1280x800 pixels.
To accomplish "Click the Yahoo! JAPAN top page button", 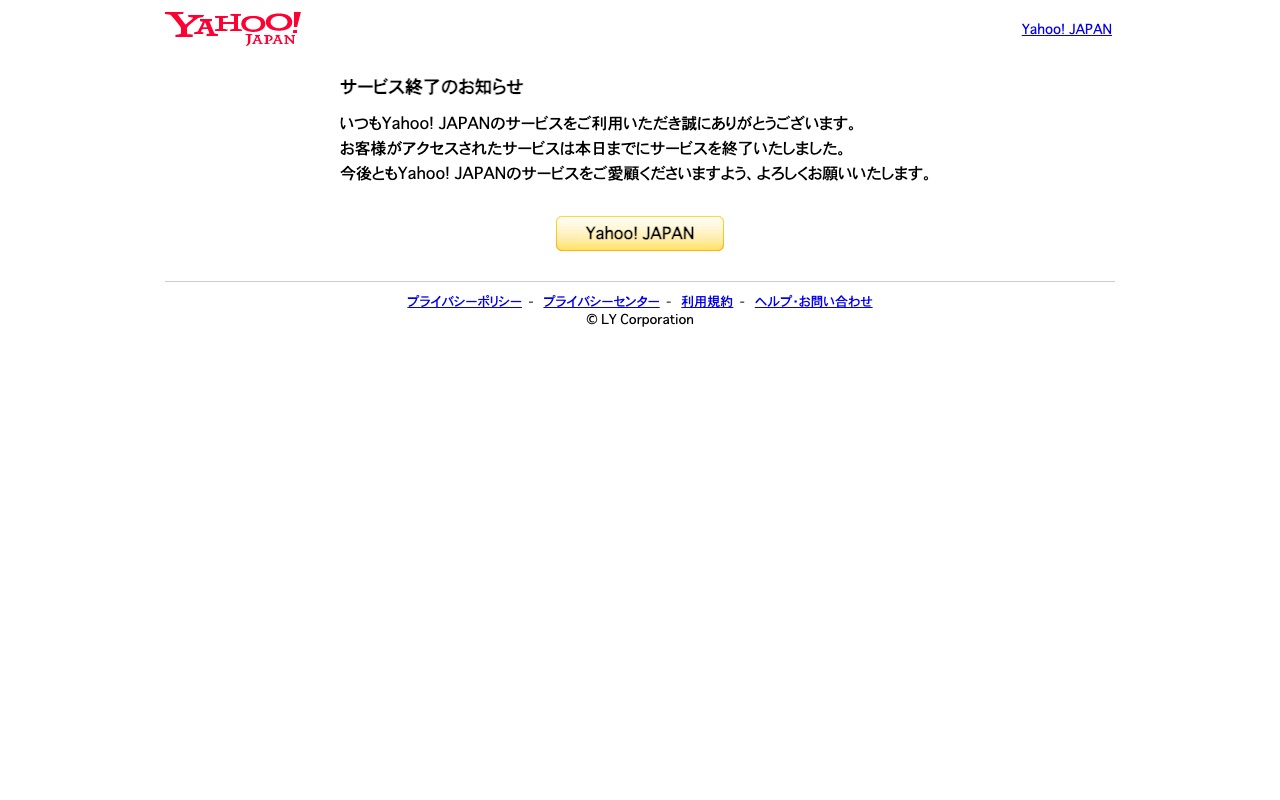I will 639,233.
